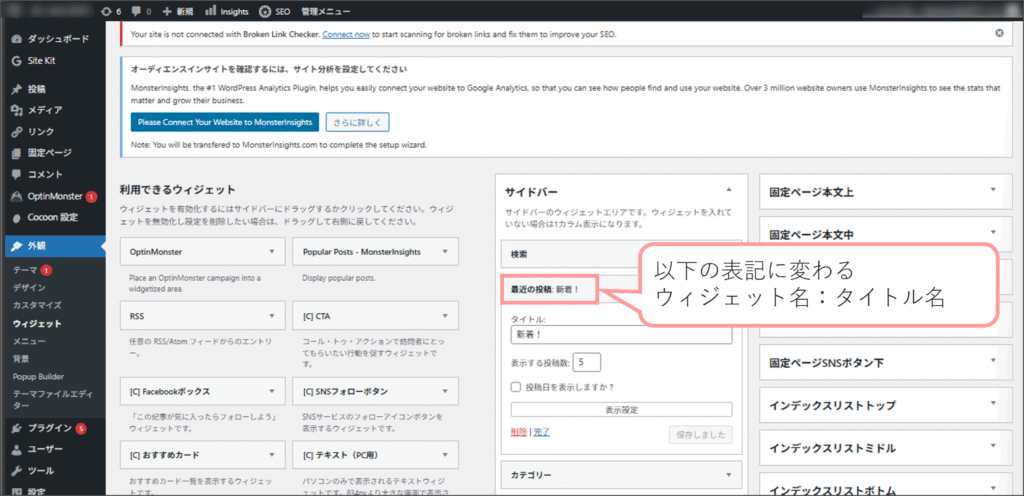The height and width of the screenshot is (496, 1024).
Task: Click the Posts pin icon in sidebar
Action: pos(17,89)
